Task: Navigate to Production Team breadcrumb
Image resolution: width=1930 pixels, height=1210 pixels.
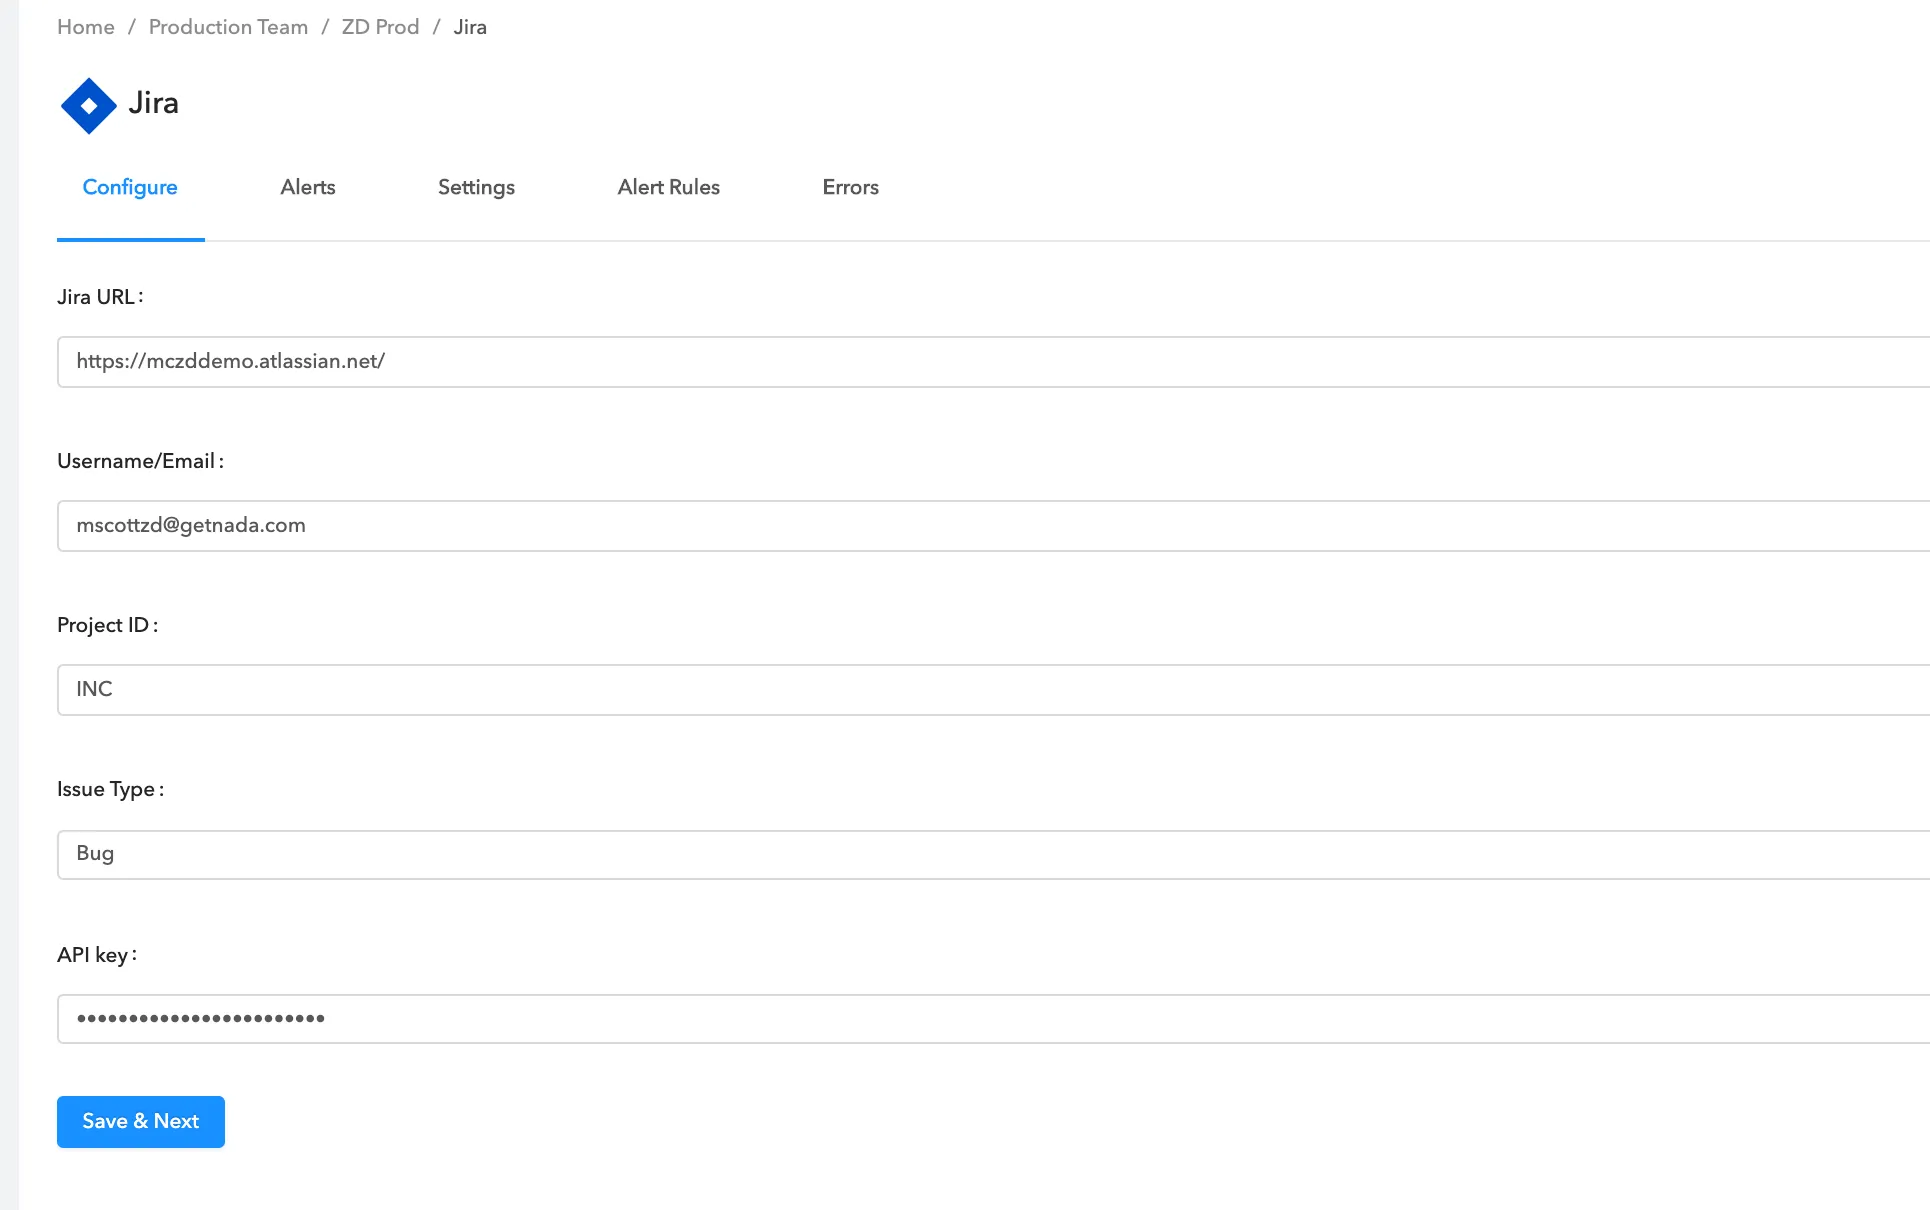Action: [x=228, y=27]
